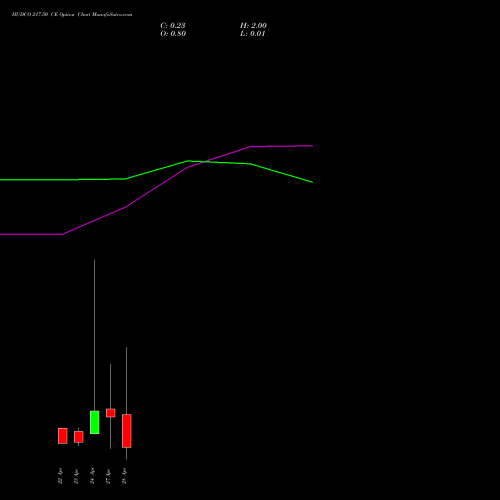Image resolution: width=500 pixels, height=500 pixels.
Task: Click the green moving average line
Action: [156, 170]
